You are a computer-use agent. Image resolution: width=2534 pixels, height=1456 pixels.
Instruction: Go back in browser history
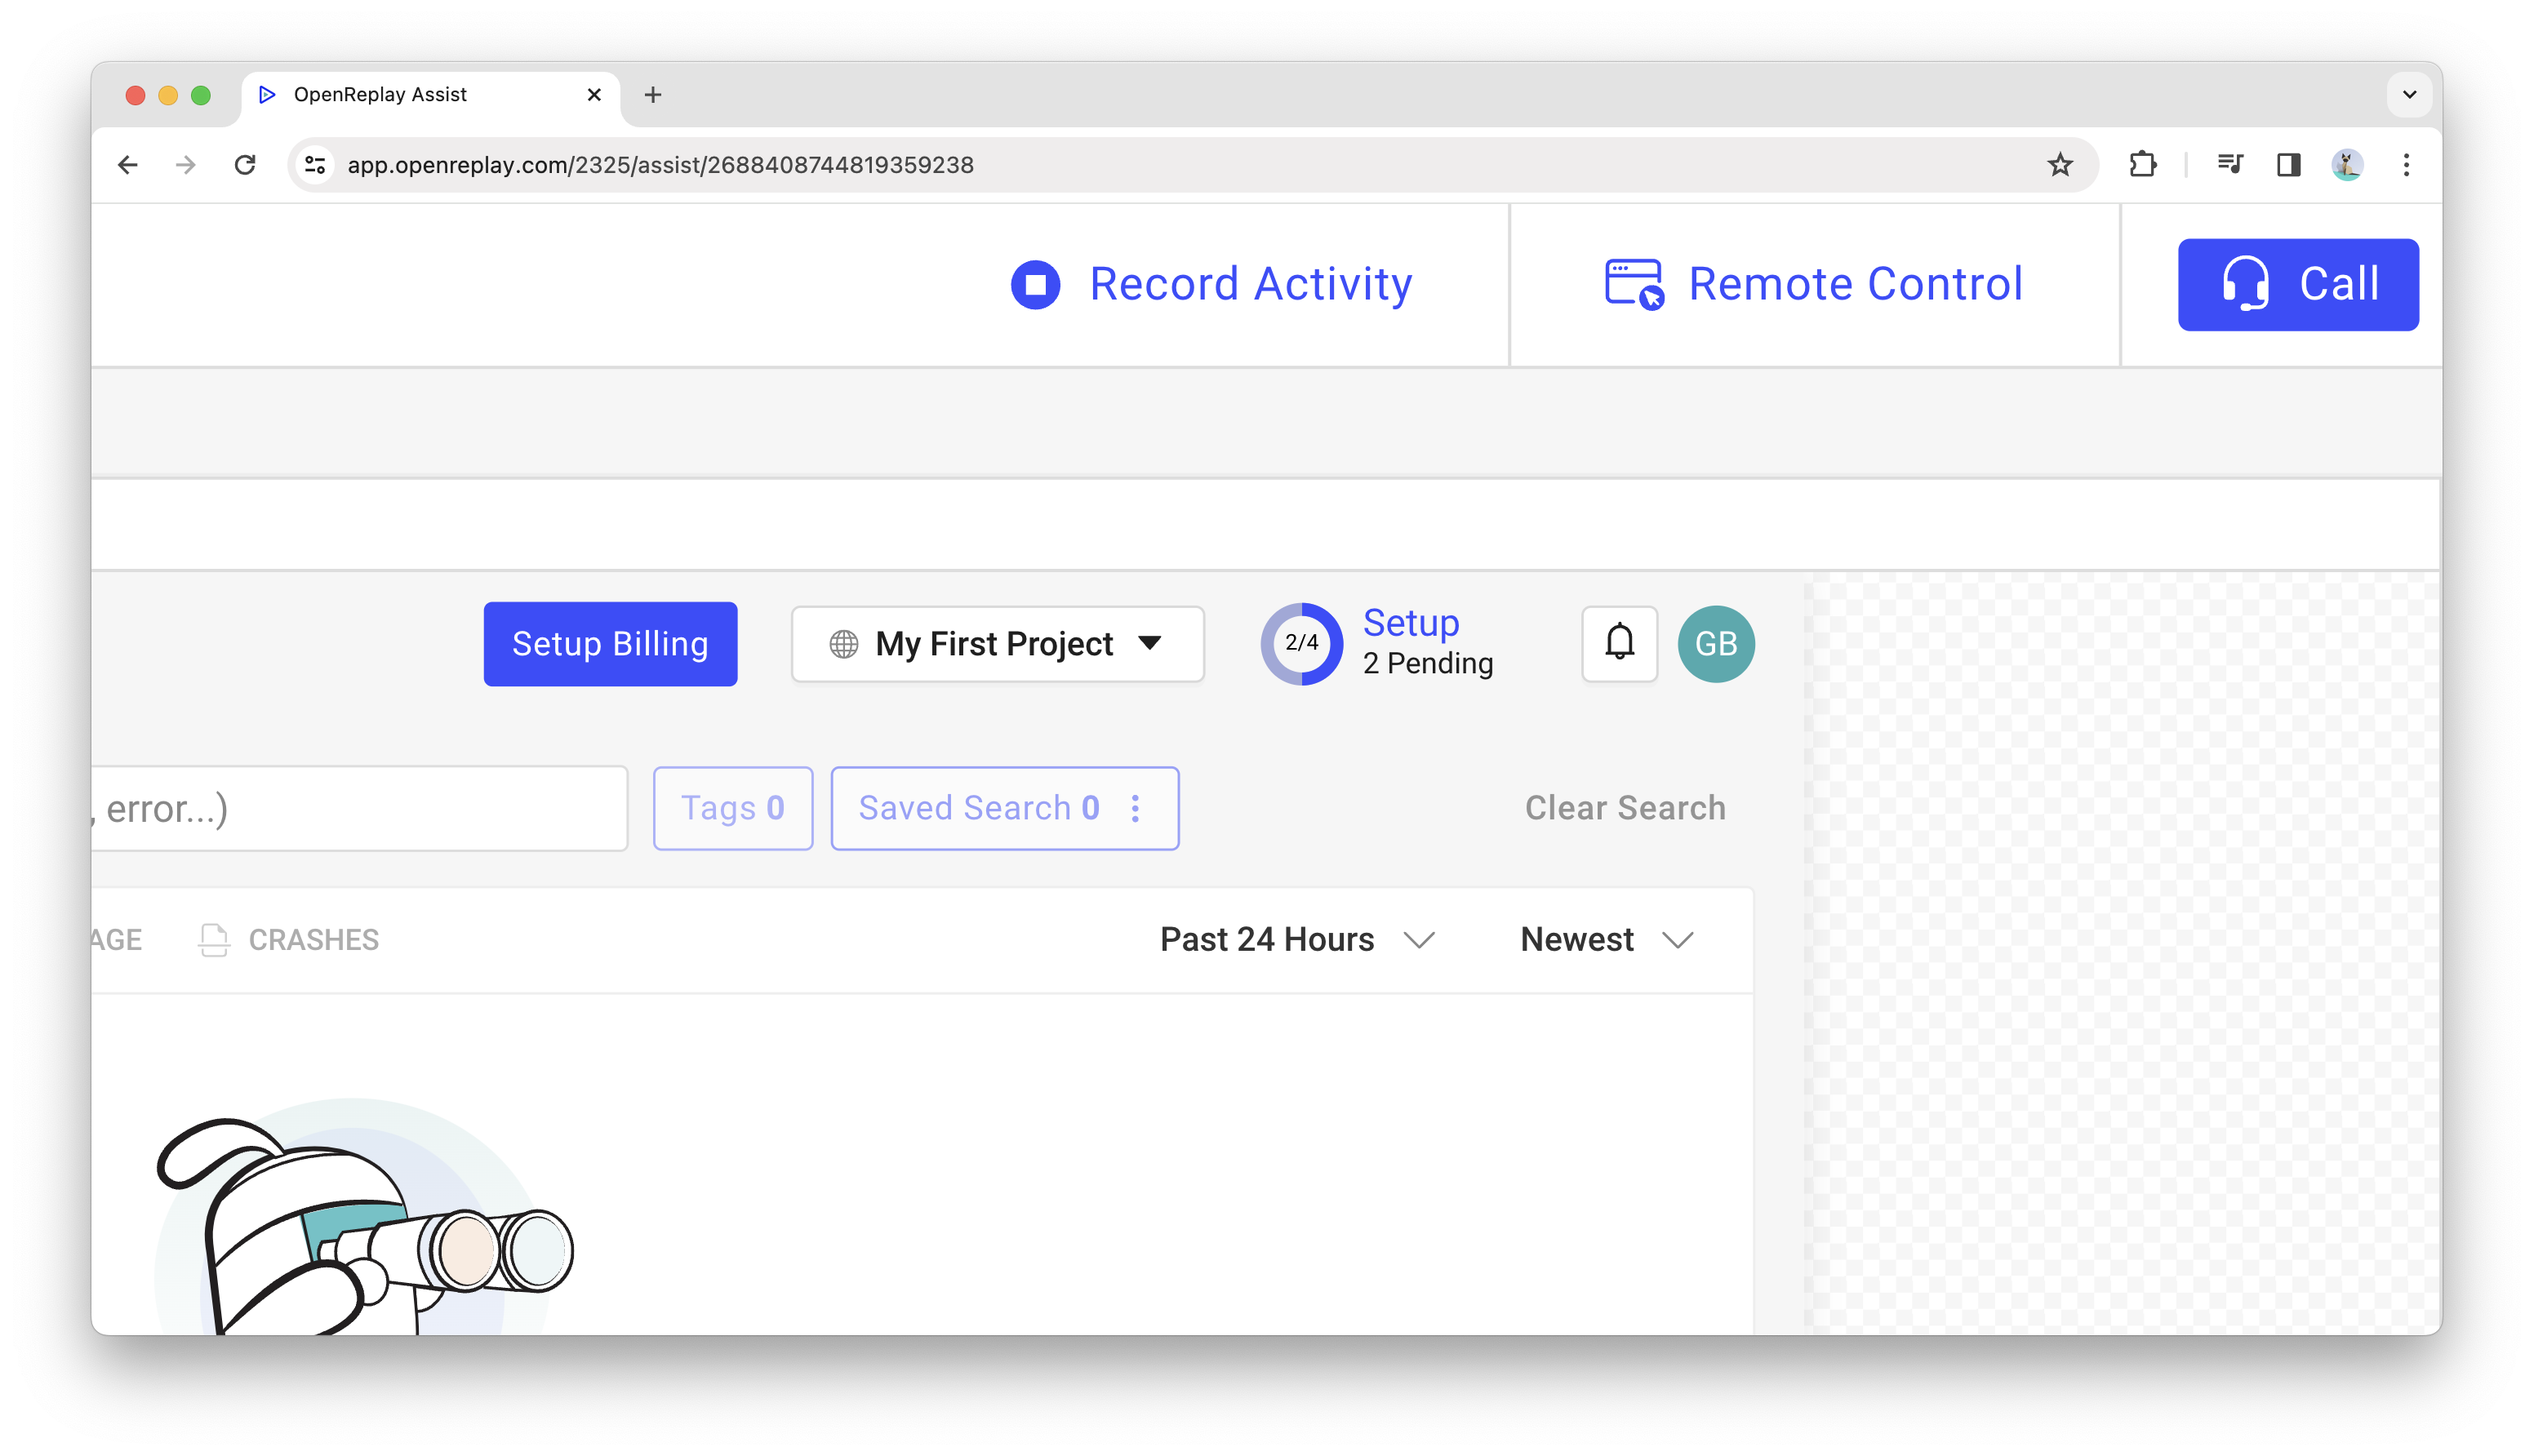pyautogui.click(x=128, y=165)
